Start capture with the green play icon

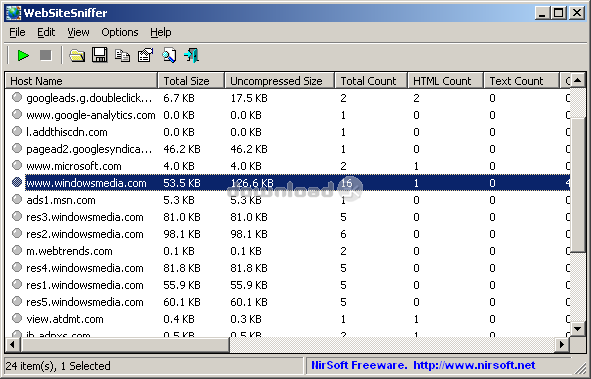pos(23,55)
